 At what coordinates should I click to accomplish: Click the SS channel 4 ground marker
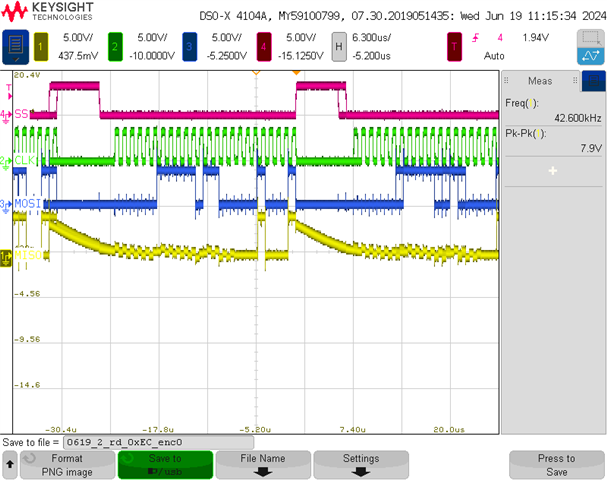5,116
